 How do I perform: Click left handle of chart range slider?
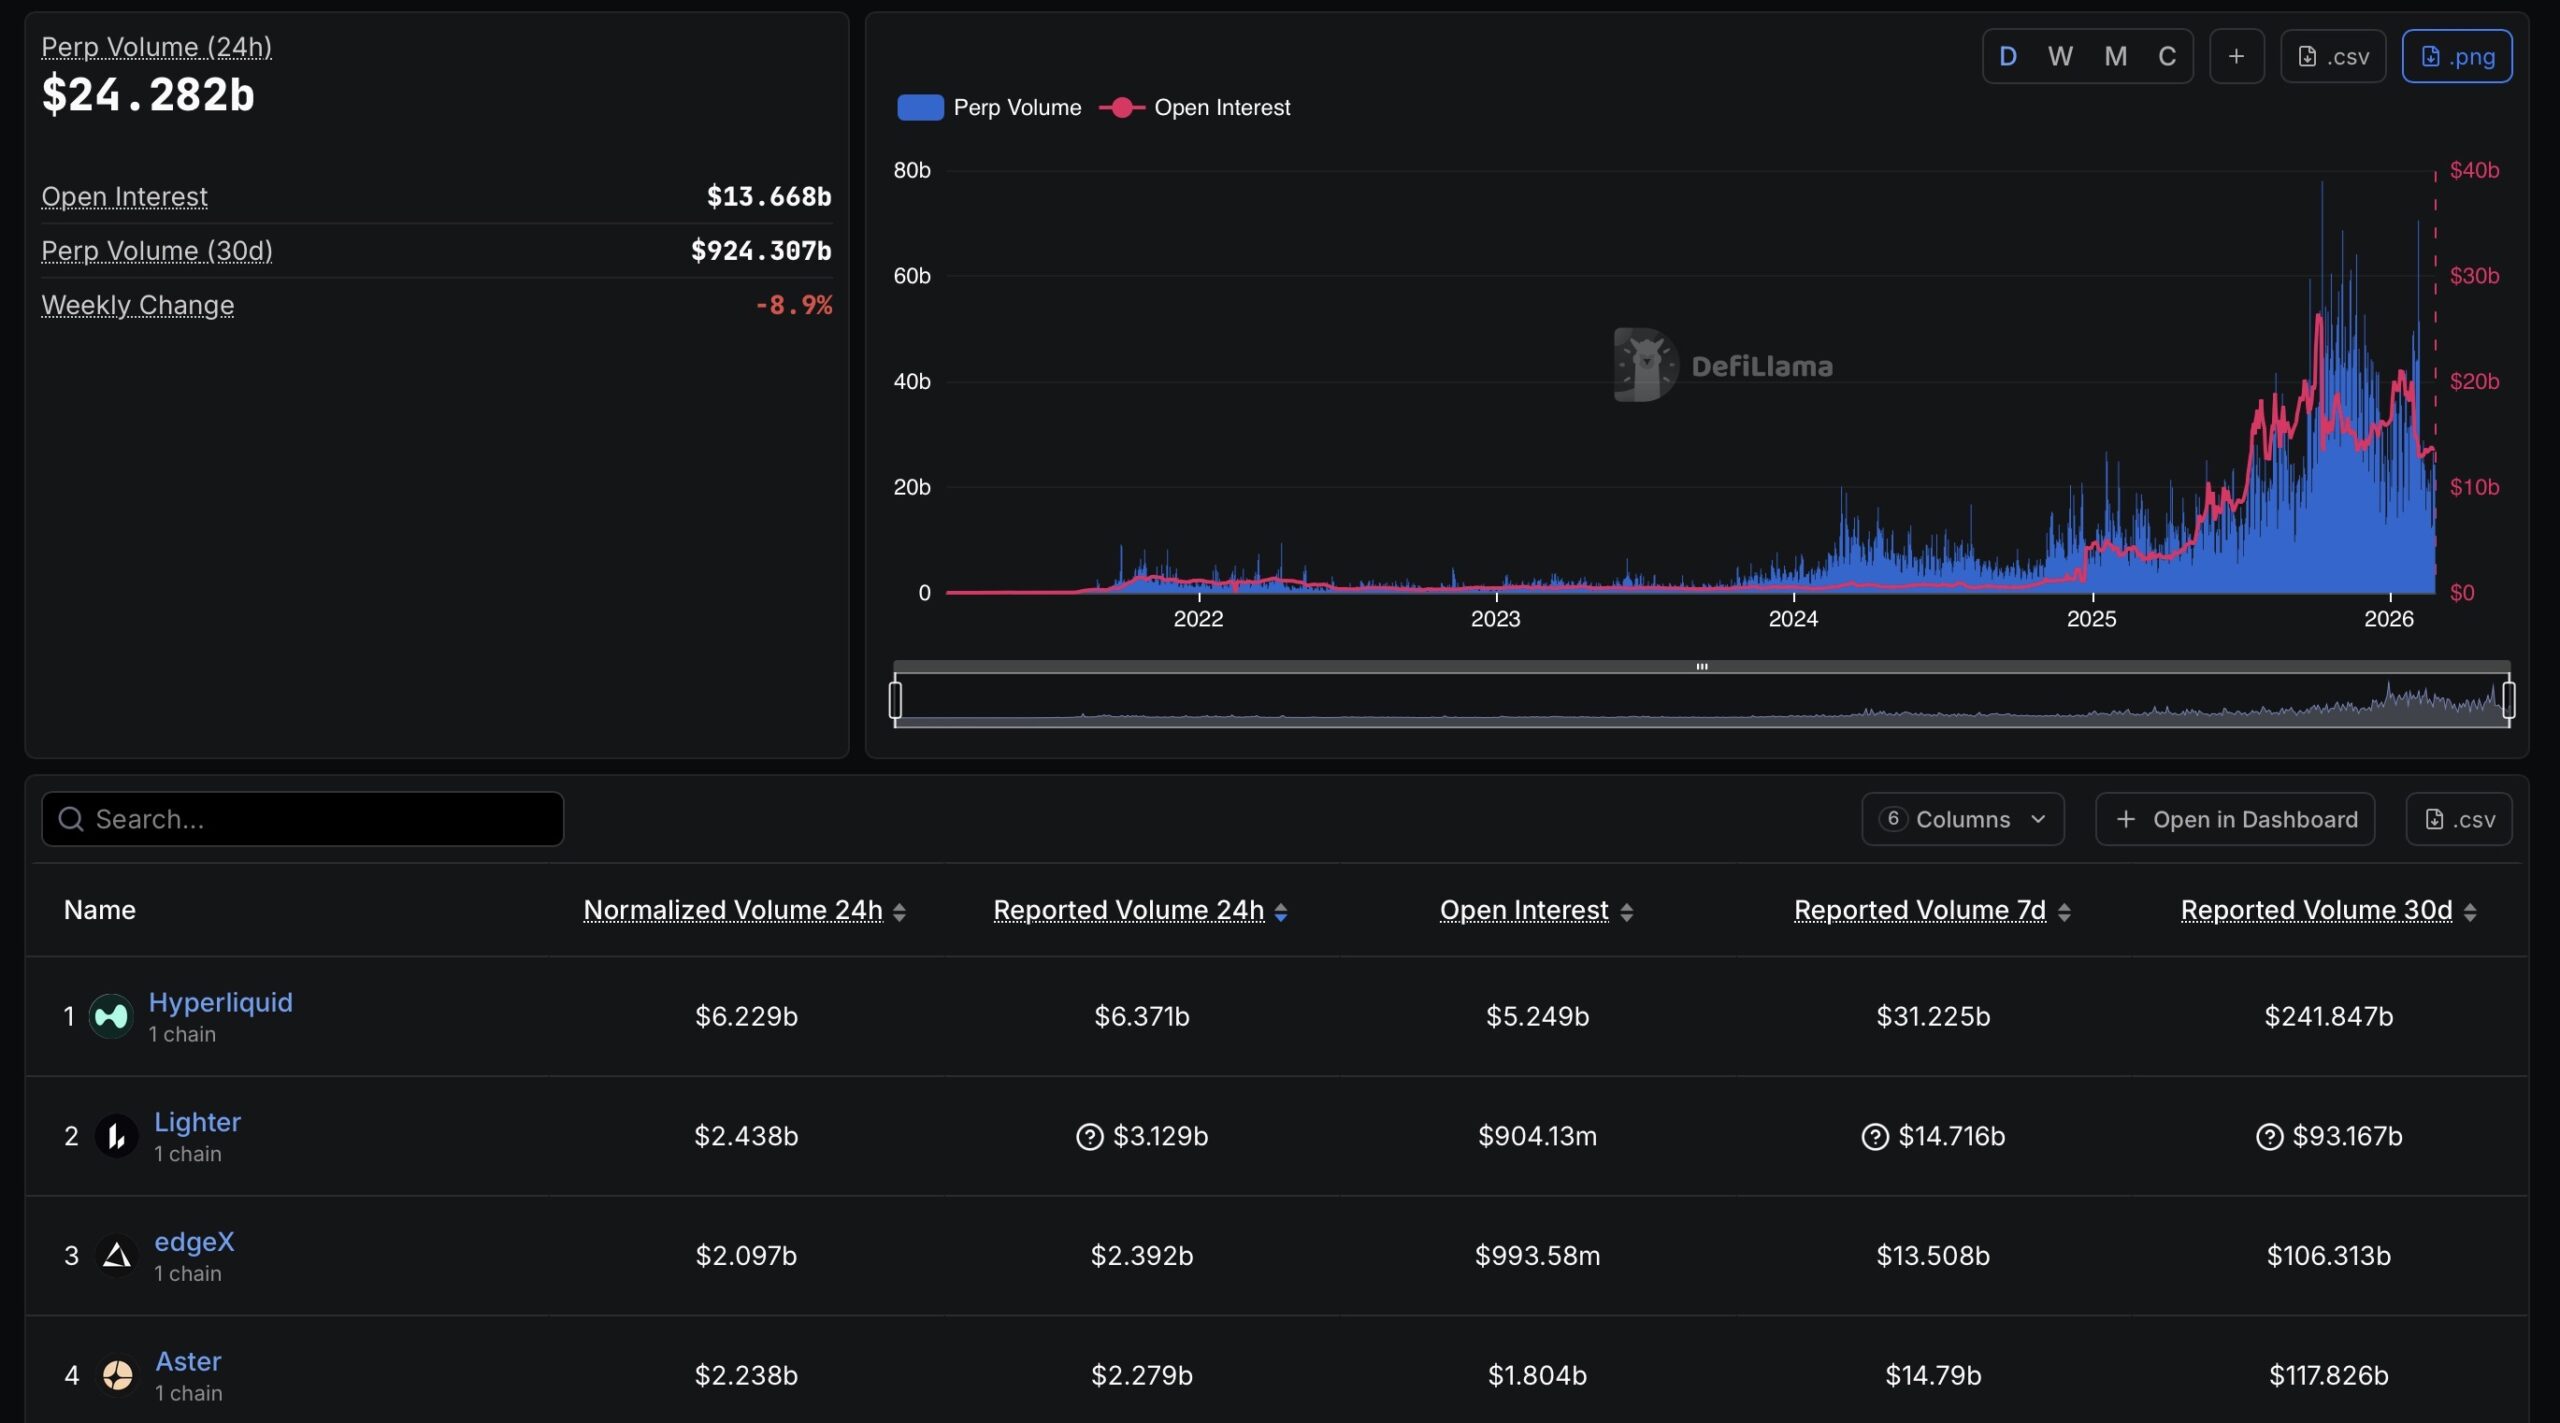click(895, 699)
